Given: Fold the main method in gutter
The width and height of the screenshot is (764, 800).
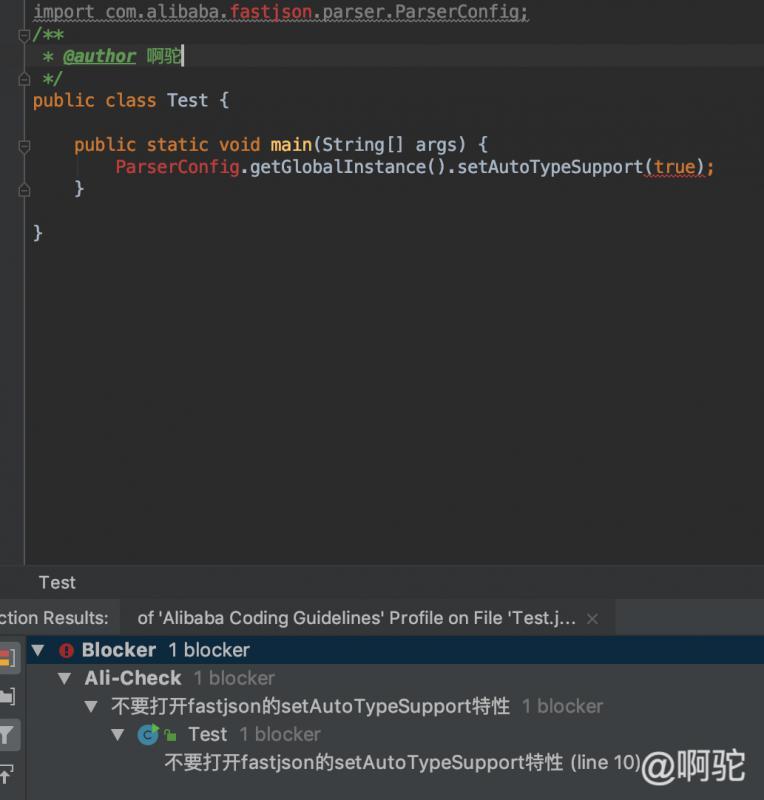Looking at the screenshot, I should pyautogui.click(x=23, y=146).
